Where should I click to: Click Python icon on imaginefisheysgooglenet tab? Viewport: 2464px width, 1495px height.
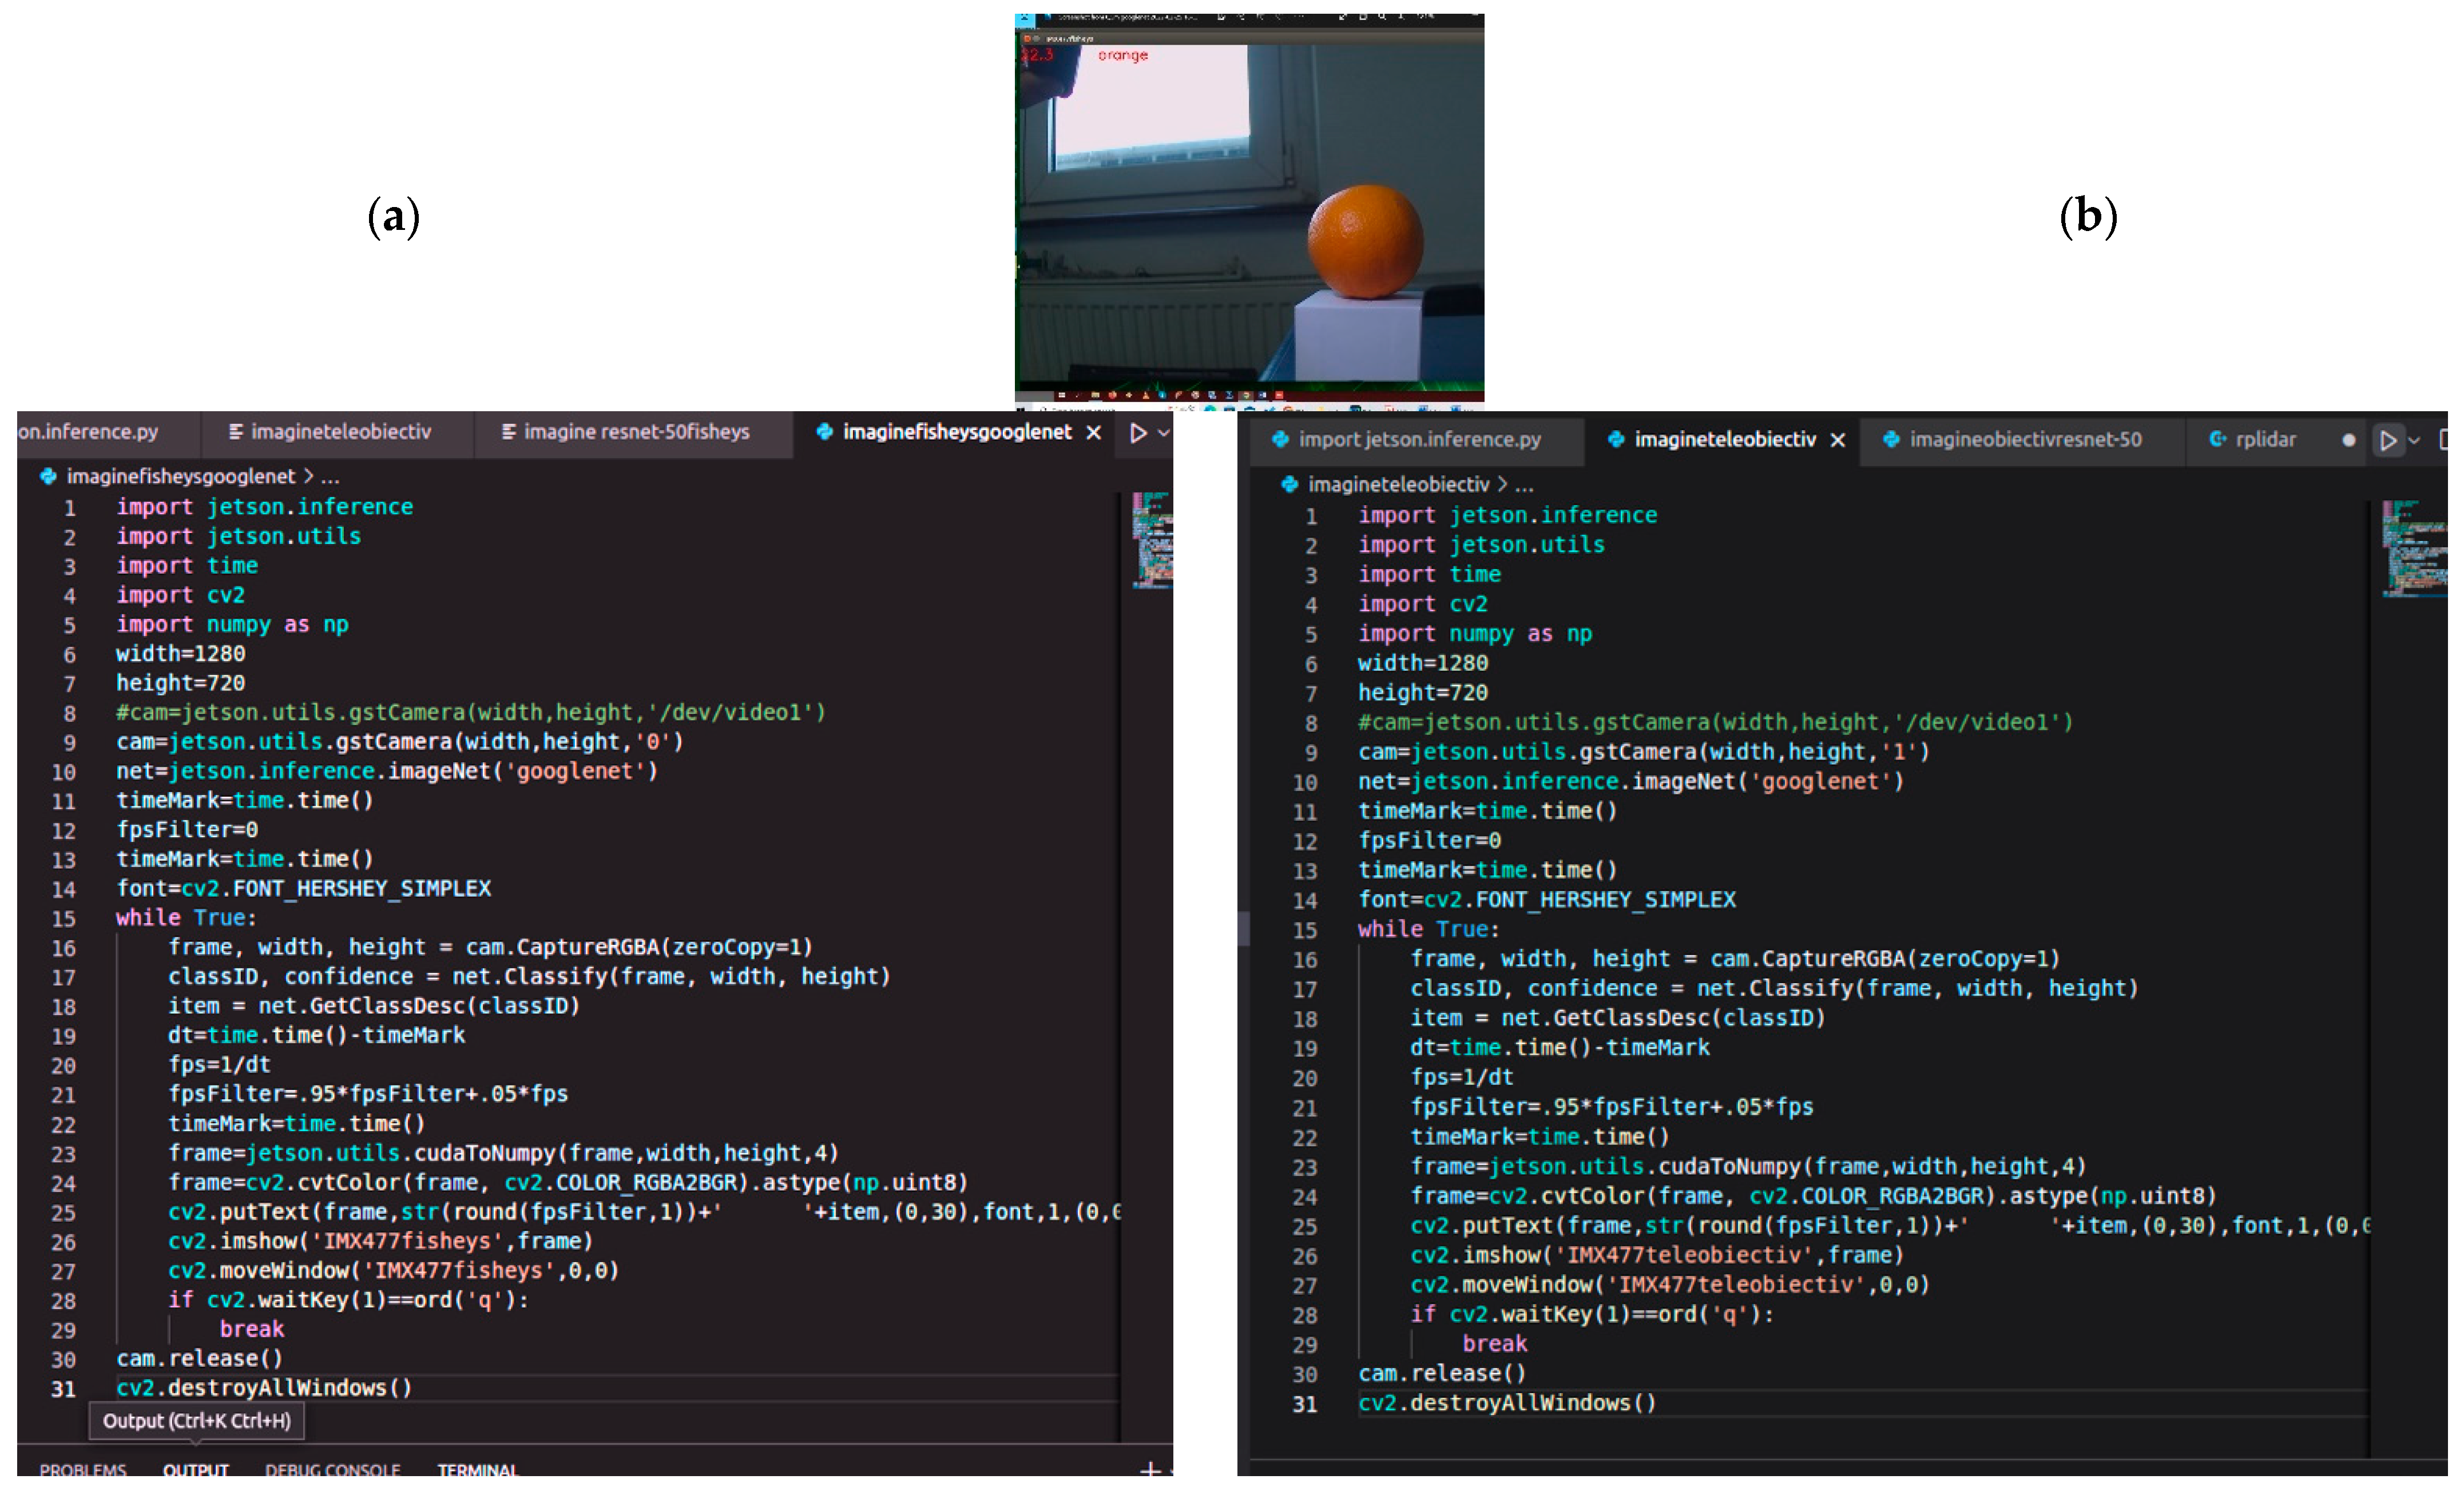pyautogui.click(x=824, y=432)
